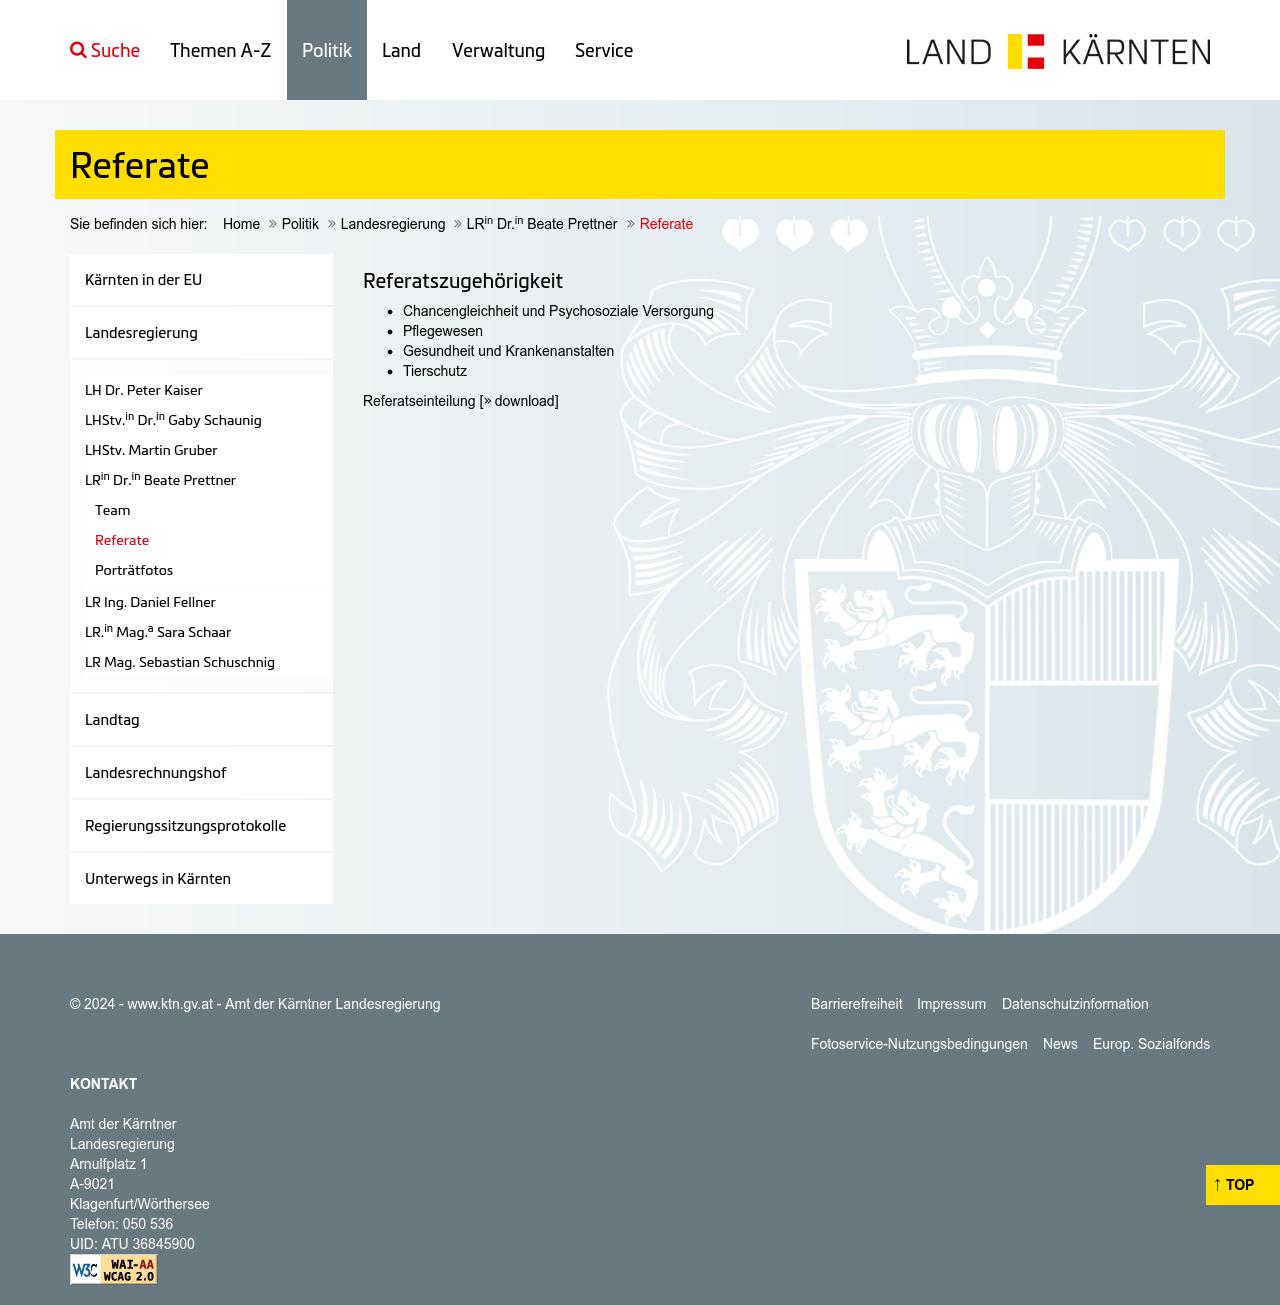Click the copyright www.ktn.gv.at line
Viewport: 1280px width, 1305px height.
(255, 1004)
